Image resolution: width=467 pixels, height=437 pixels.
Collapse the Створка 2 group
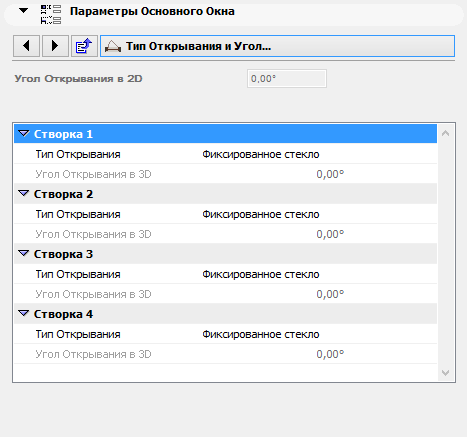[24, 194]
